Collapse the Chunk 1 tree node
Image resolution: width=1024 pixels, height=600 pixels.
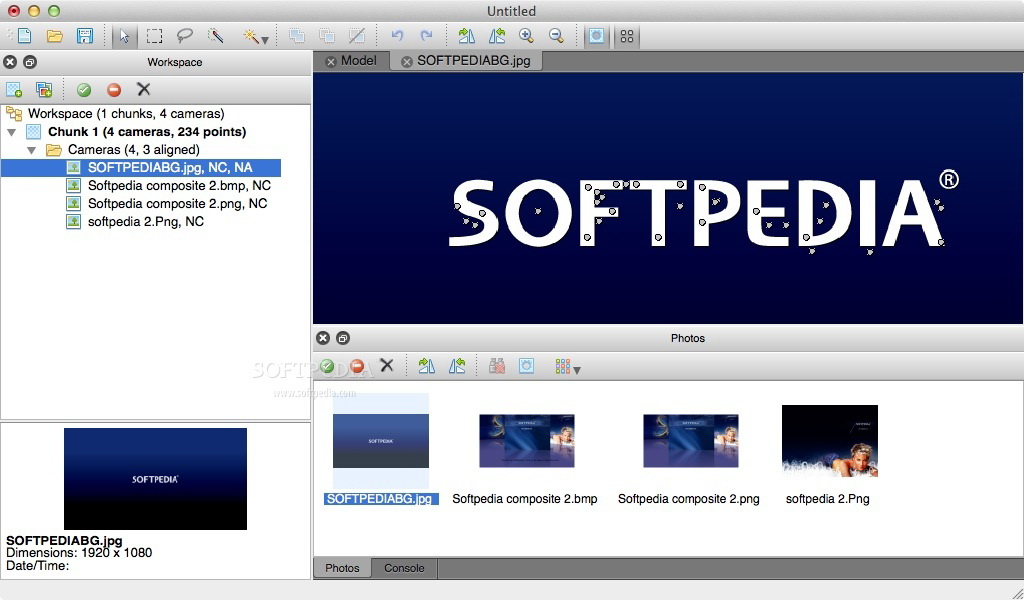12,132
